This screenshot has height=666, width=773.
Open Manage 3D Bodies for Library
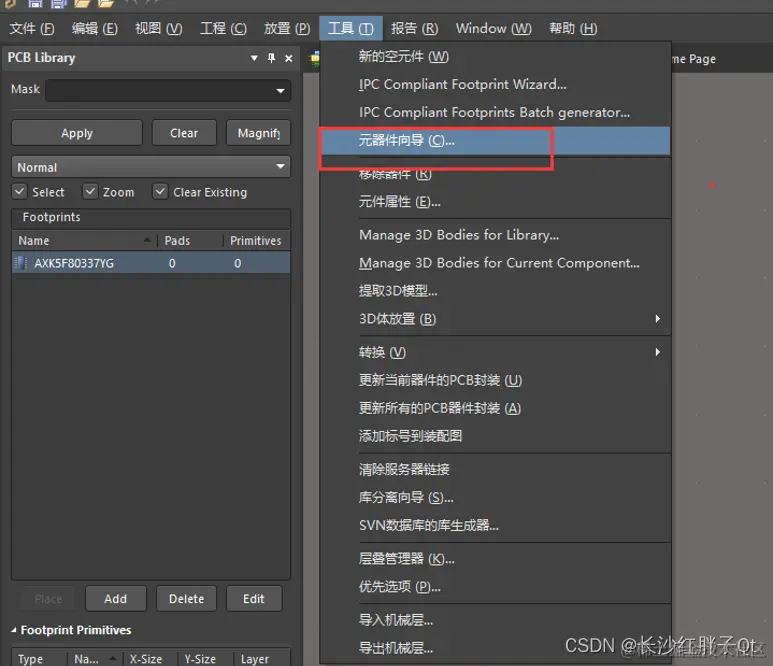tap(495, 235)
